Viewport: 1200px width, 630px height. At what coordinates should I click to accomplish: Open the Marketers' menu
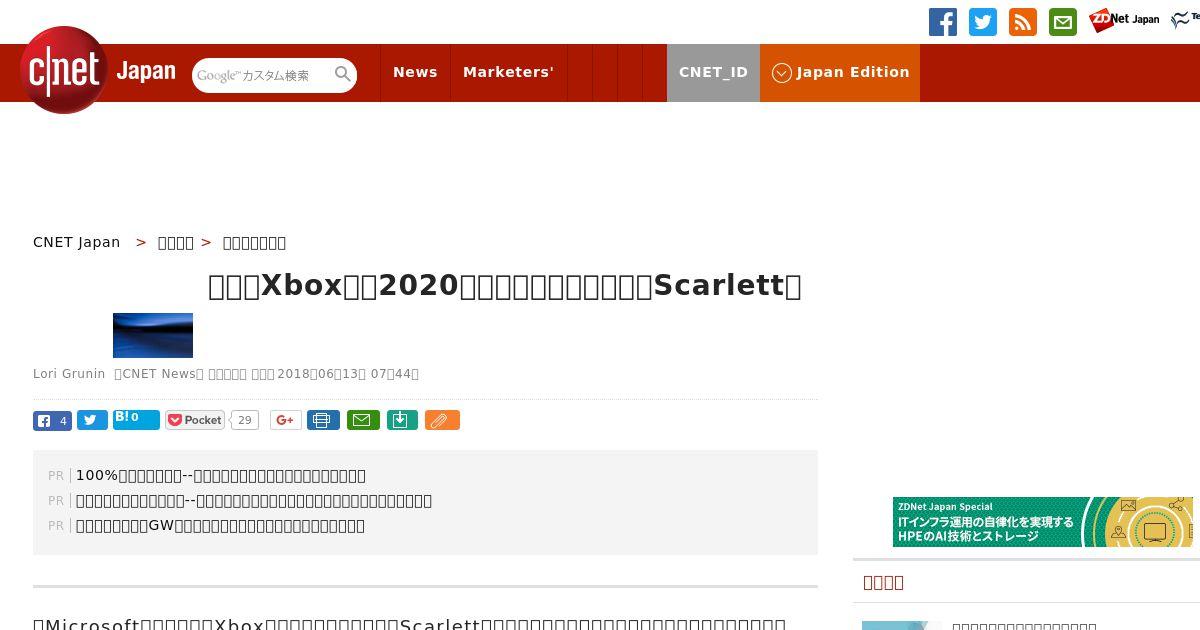[508, 72]
